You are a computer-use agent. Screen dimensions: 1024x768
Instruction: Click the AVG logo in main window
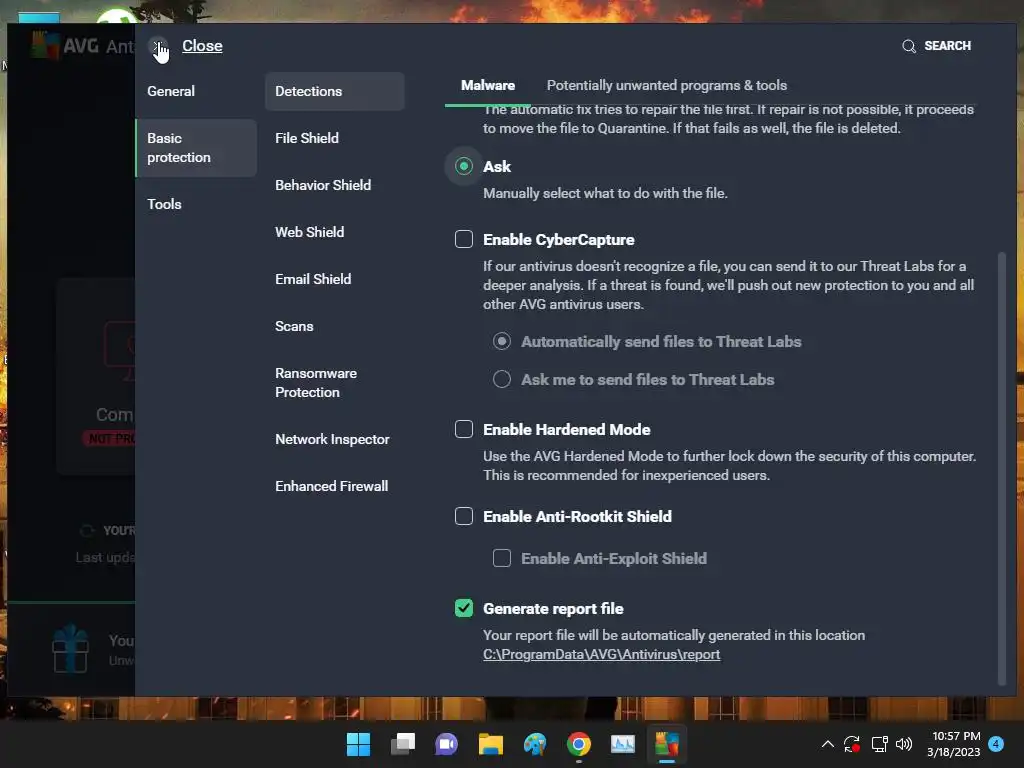click(x=45, y=44)
